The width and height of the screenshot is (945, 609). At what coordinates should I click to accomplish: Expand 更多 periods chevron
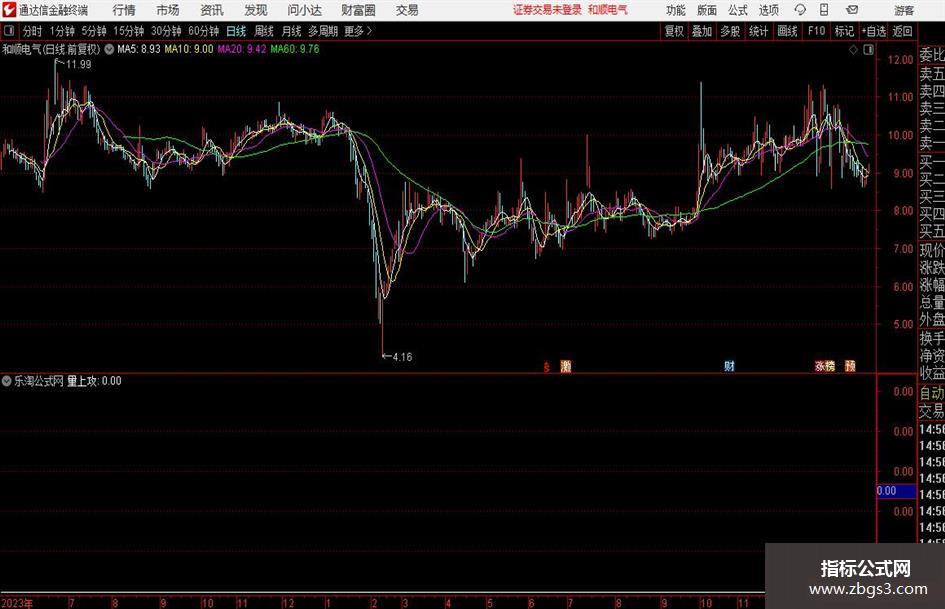tap(369, 31)
